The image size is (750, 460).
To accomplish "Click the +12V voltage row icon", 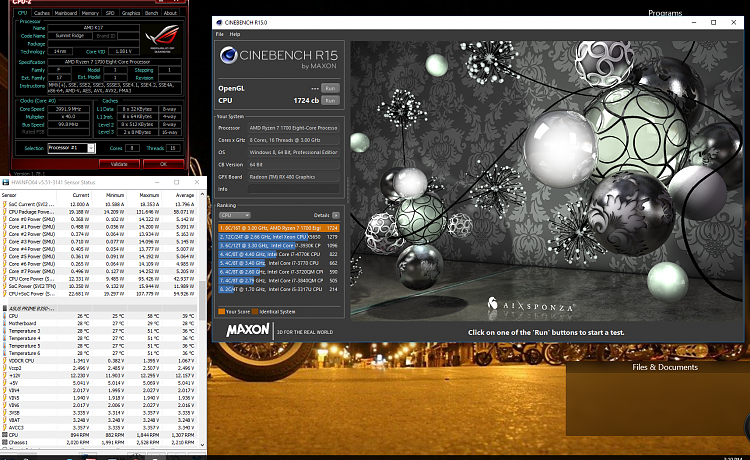I will pos(5,375).
